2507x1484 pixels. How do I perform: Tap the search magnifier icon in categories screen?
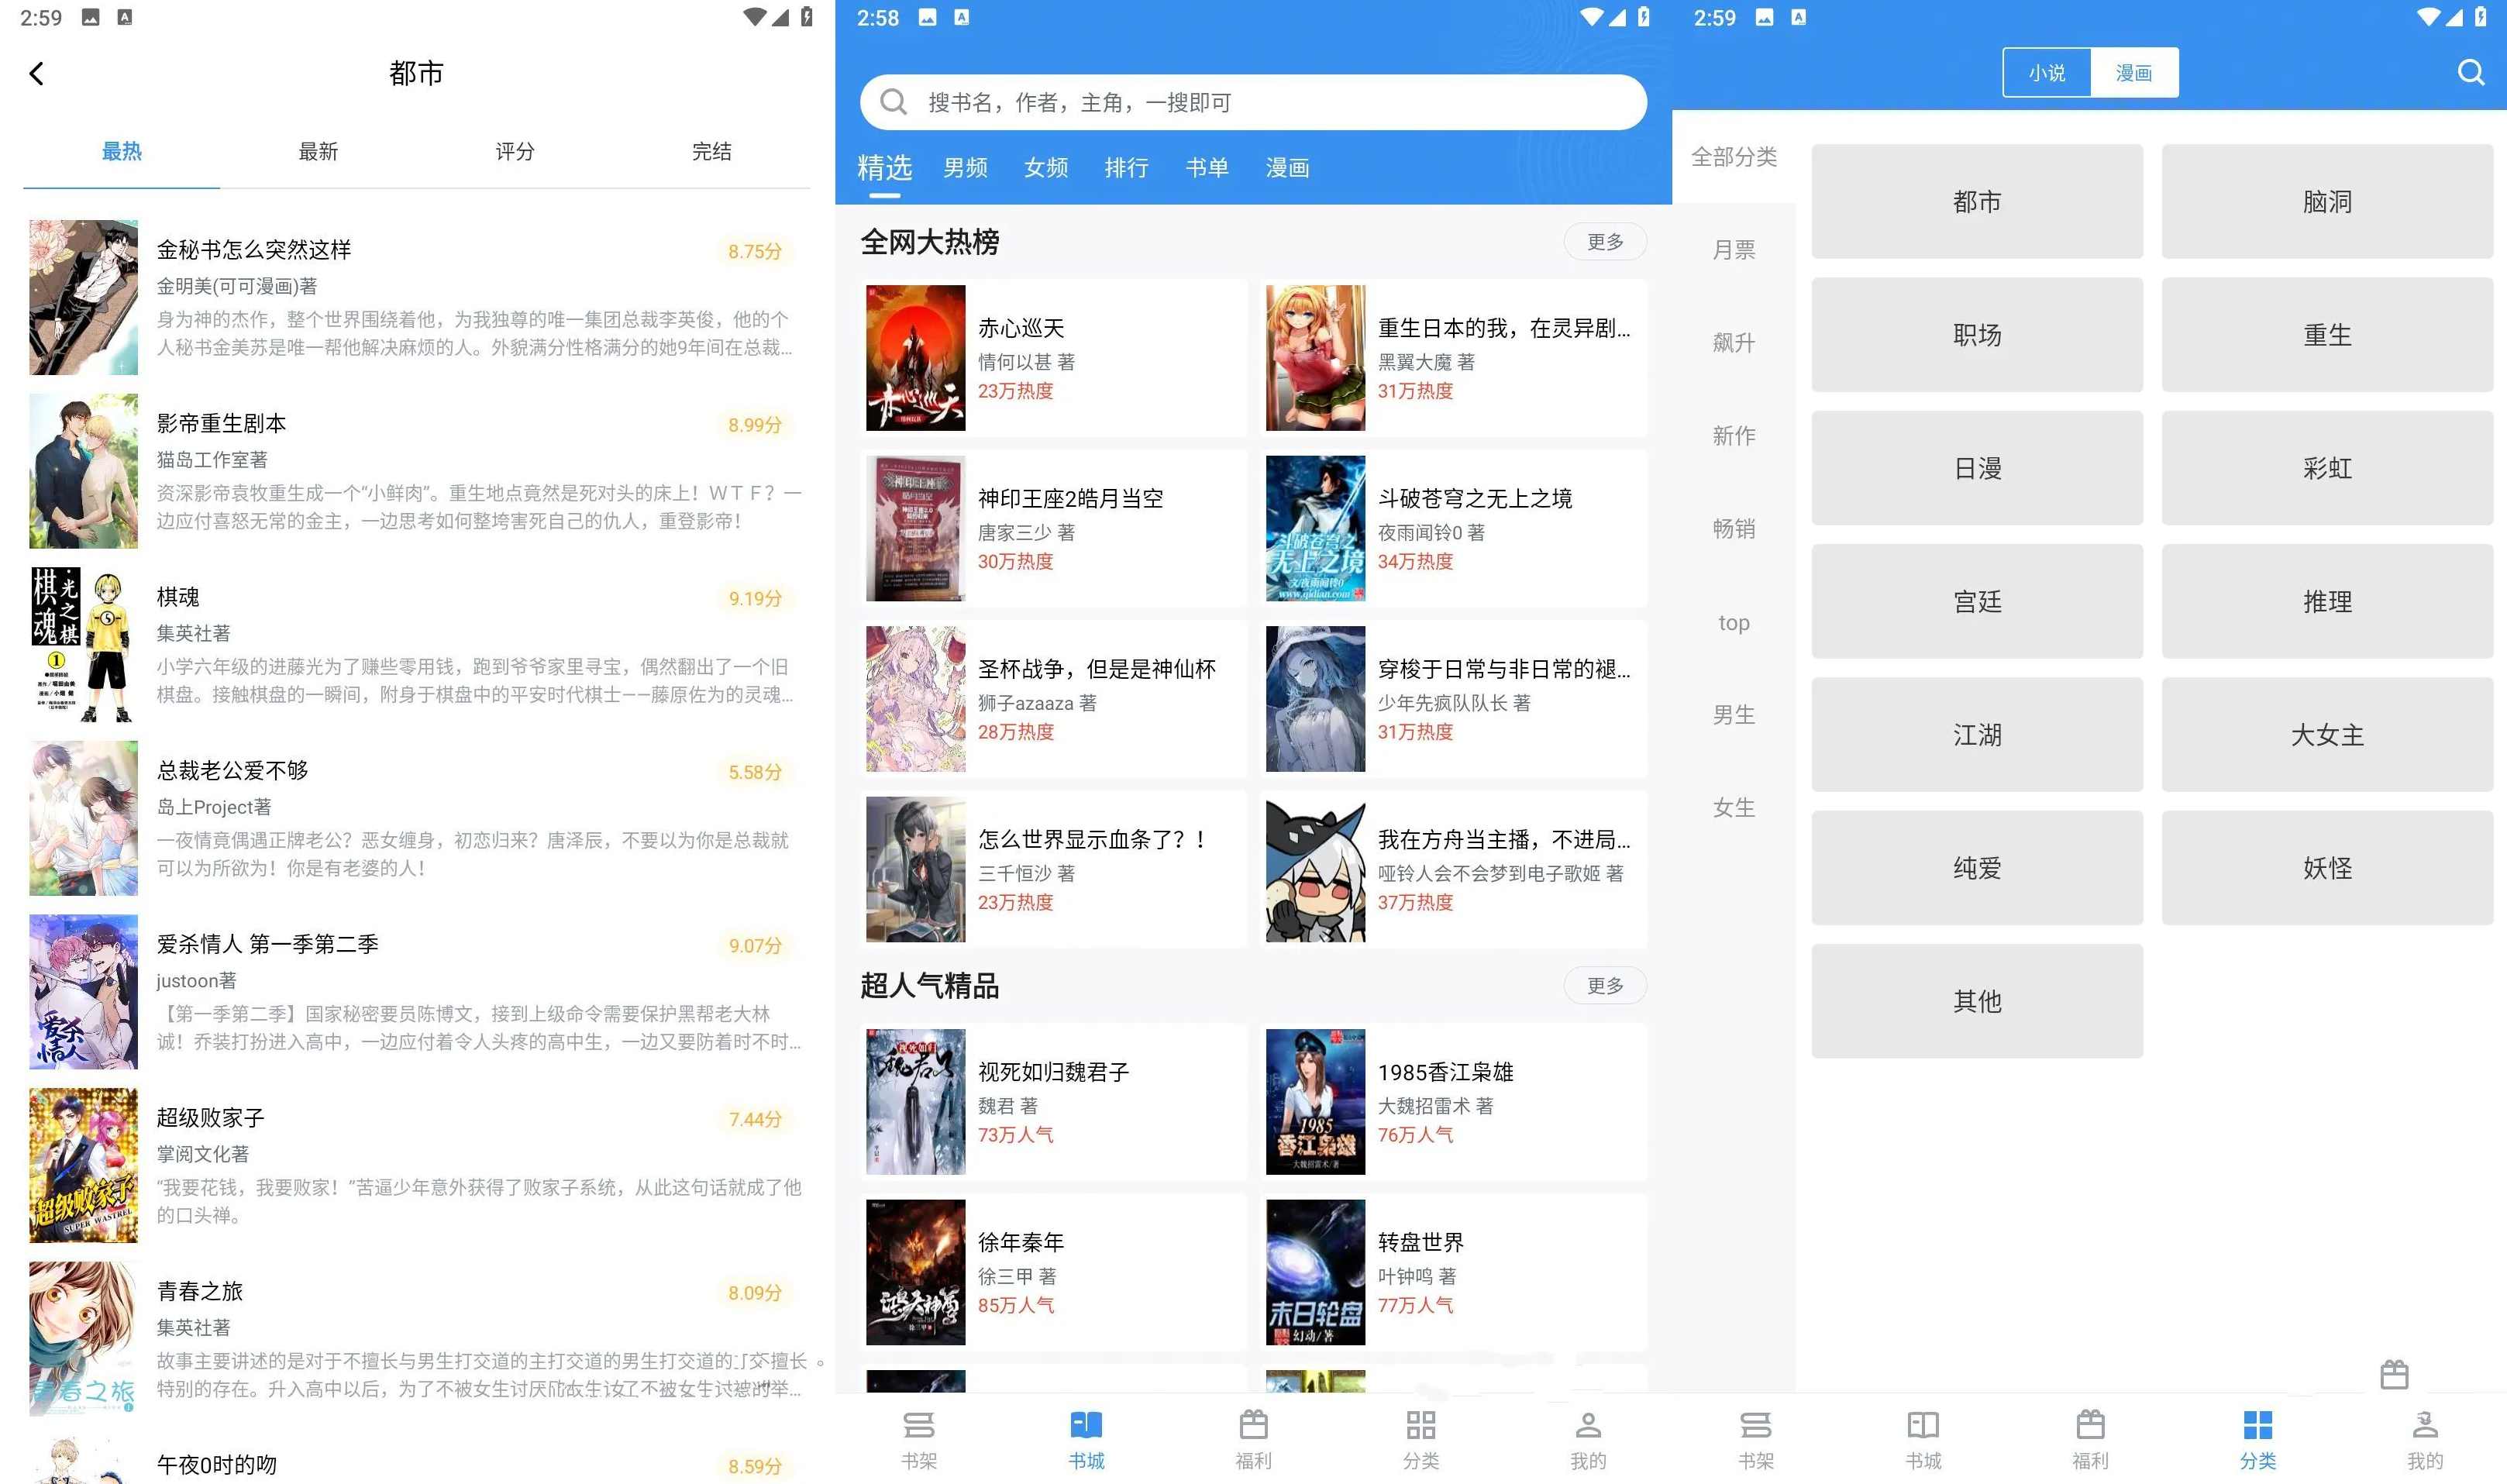pyautogui.click(x=2471, y=72)
